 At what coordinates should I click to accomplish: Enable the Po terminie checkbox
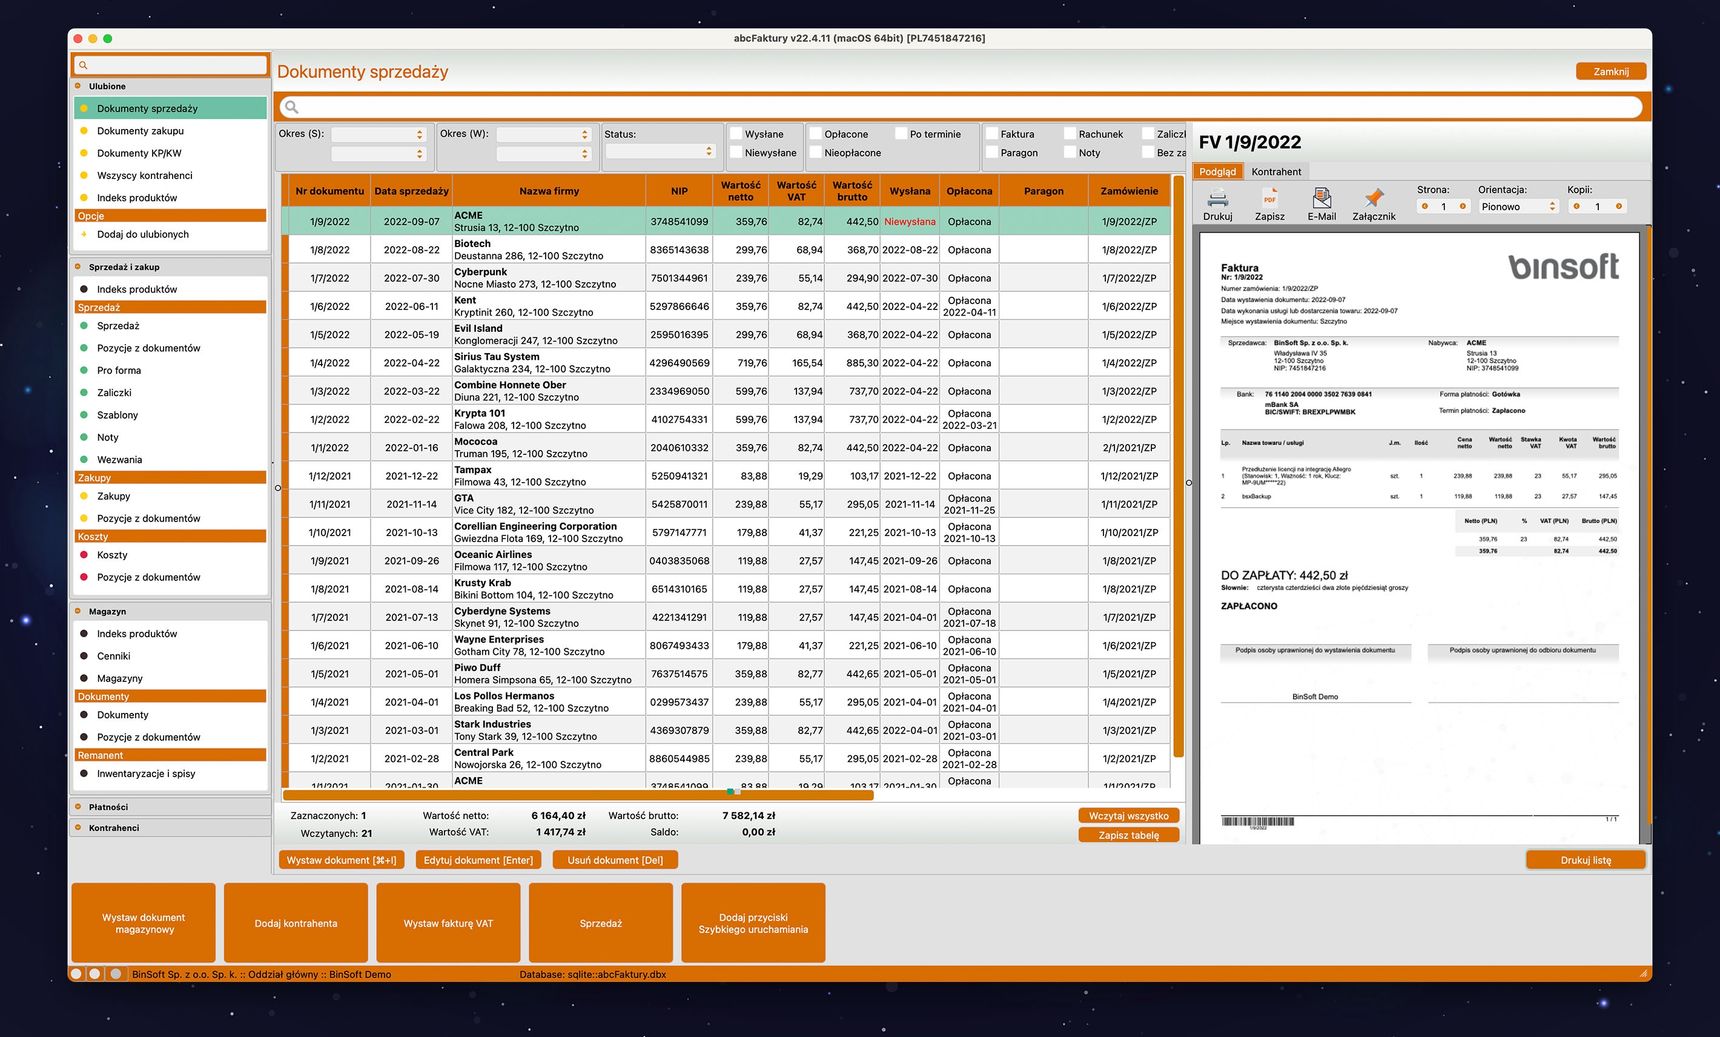tap(901, 133)
